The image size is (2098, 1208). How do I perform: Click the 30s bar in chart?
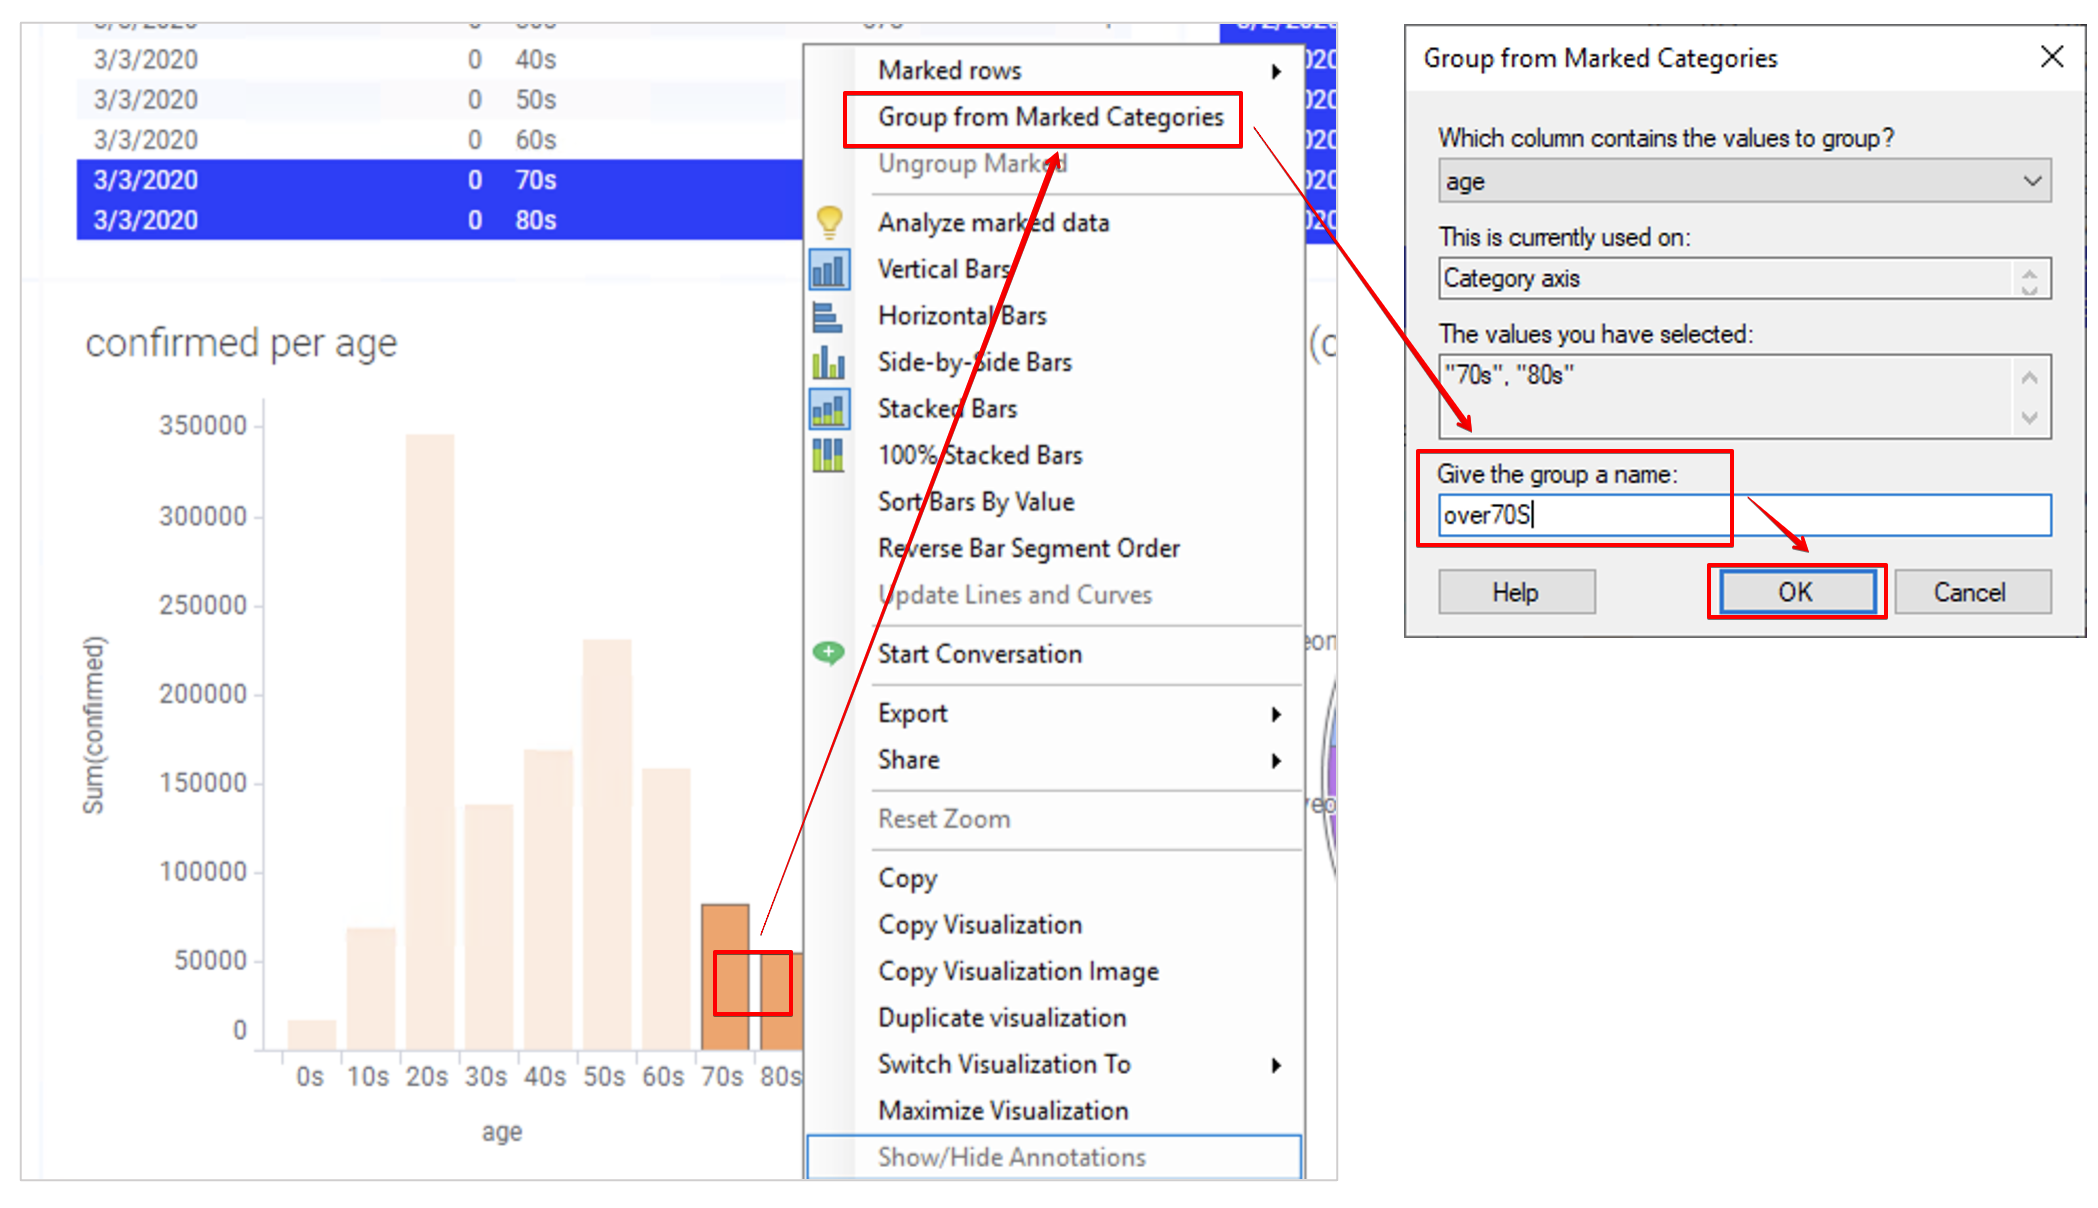tap(489, 927)
